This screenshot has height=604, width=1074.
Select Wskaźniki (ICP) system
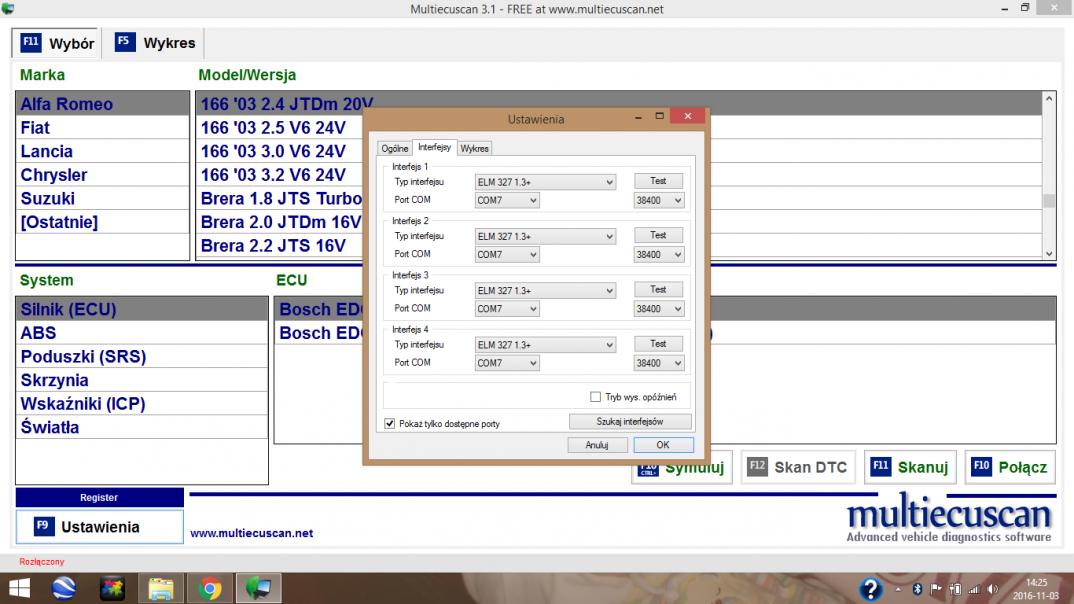142,403
